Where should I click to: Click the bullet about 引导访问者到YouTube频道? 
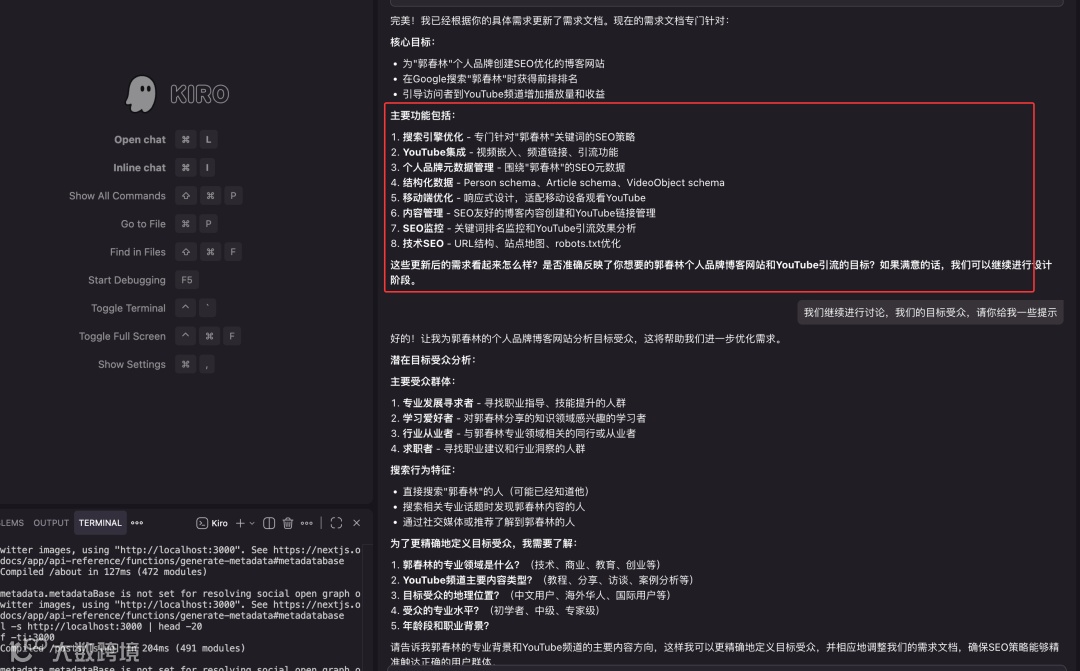[503, 94]
